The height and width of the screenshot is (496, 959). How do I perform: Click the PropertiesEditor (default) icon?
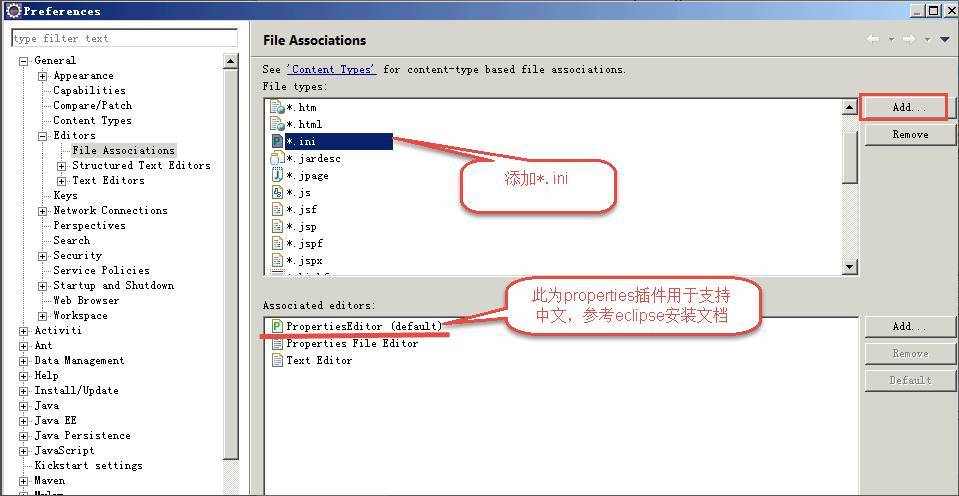point(277,326)
